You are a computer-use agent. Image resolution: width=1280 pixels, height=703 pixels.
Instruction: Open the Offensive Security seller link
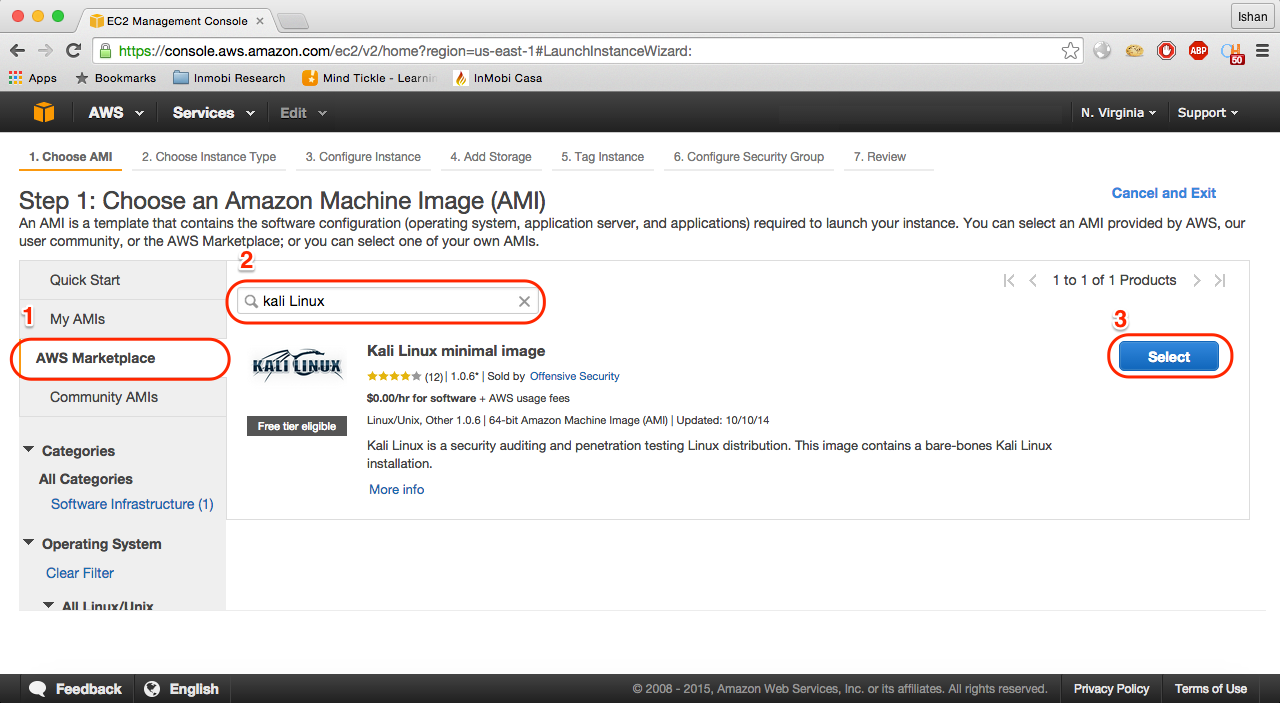click(574, 377)
